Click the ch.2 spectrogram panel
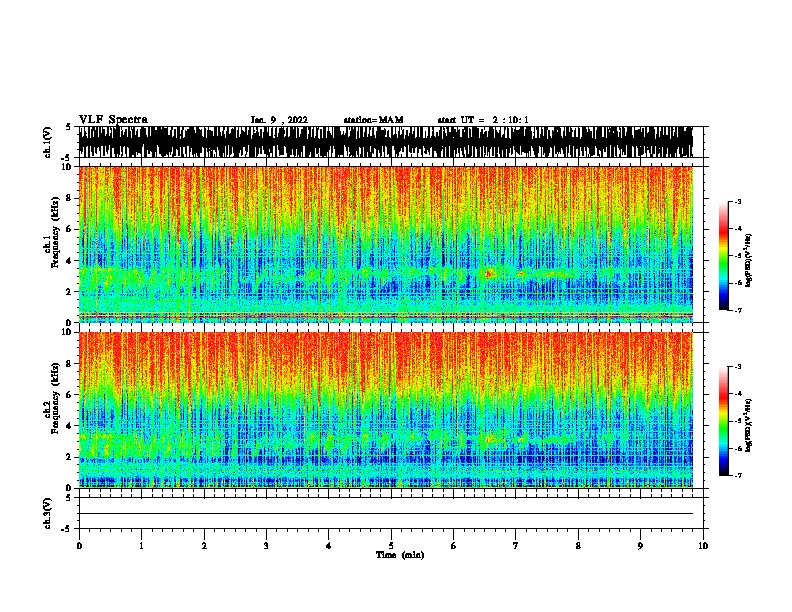Image resolution: width=792 pixels, height=612 pixels. pyautogui.click(x=386, y=410)
